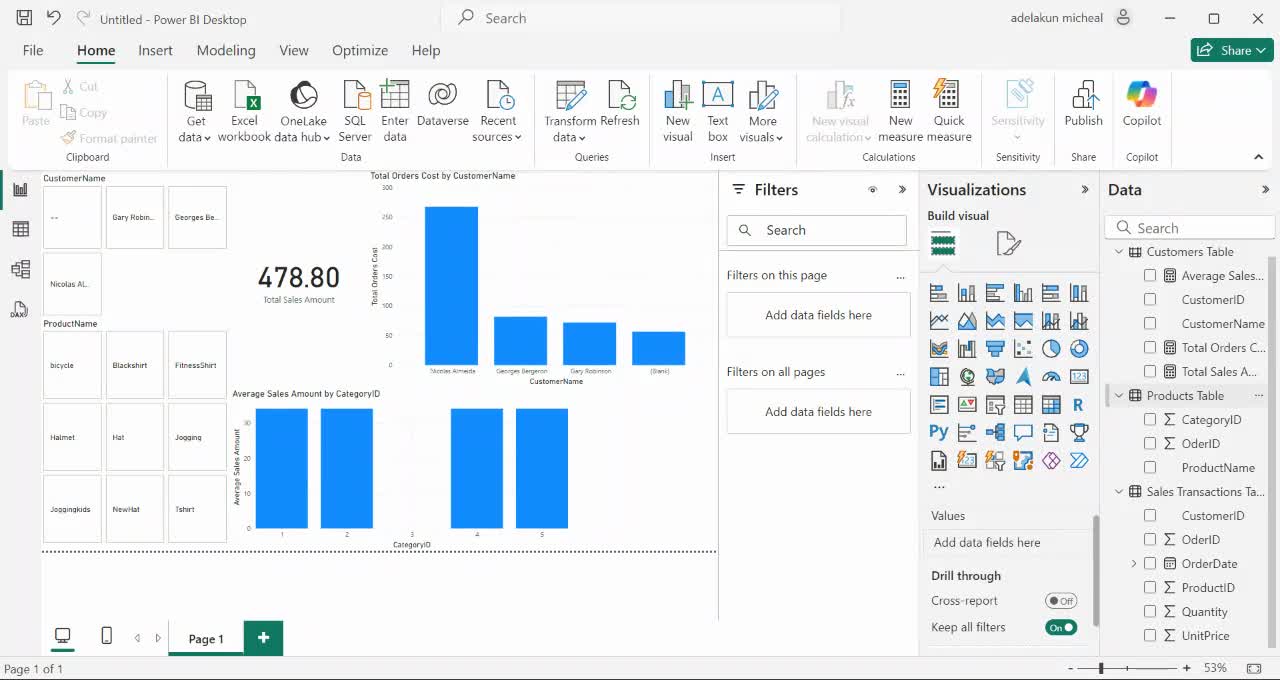1280x680 pixels.
Task: Expand the OrderDate hierarchy
Action: (1133, 564)
